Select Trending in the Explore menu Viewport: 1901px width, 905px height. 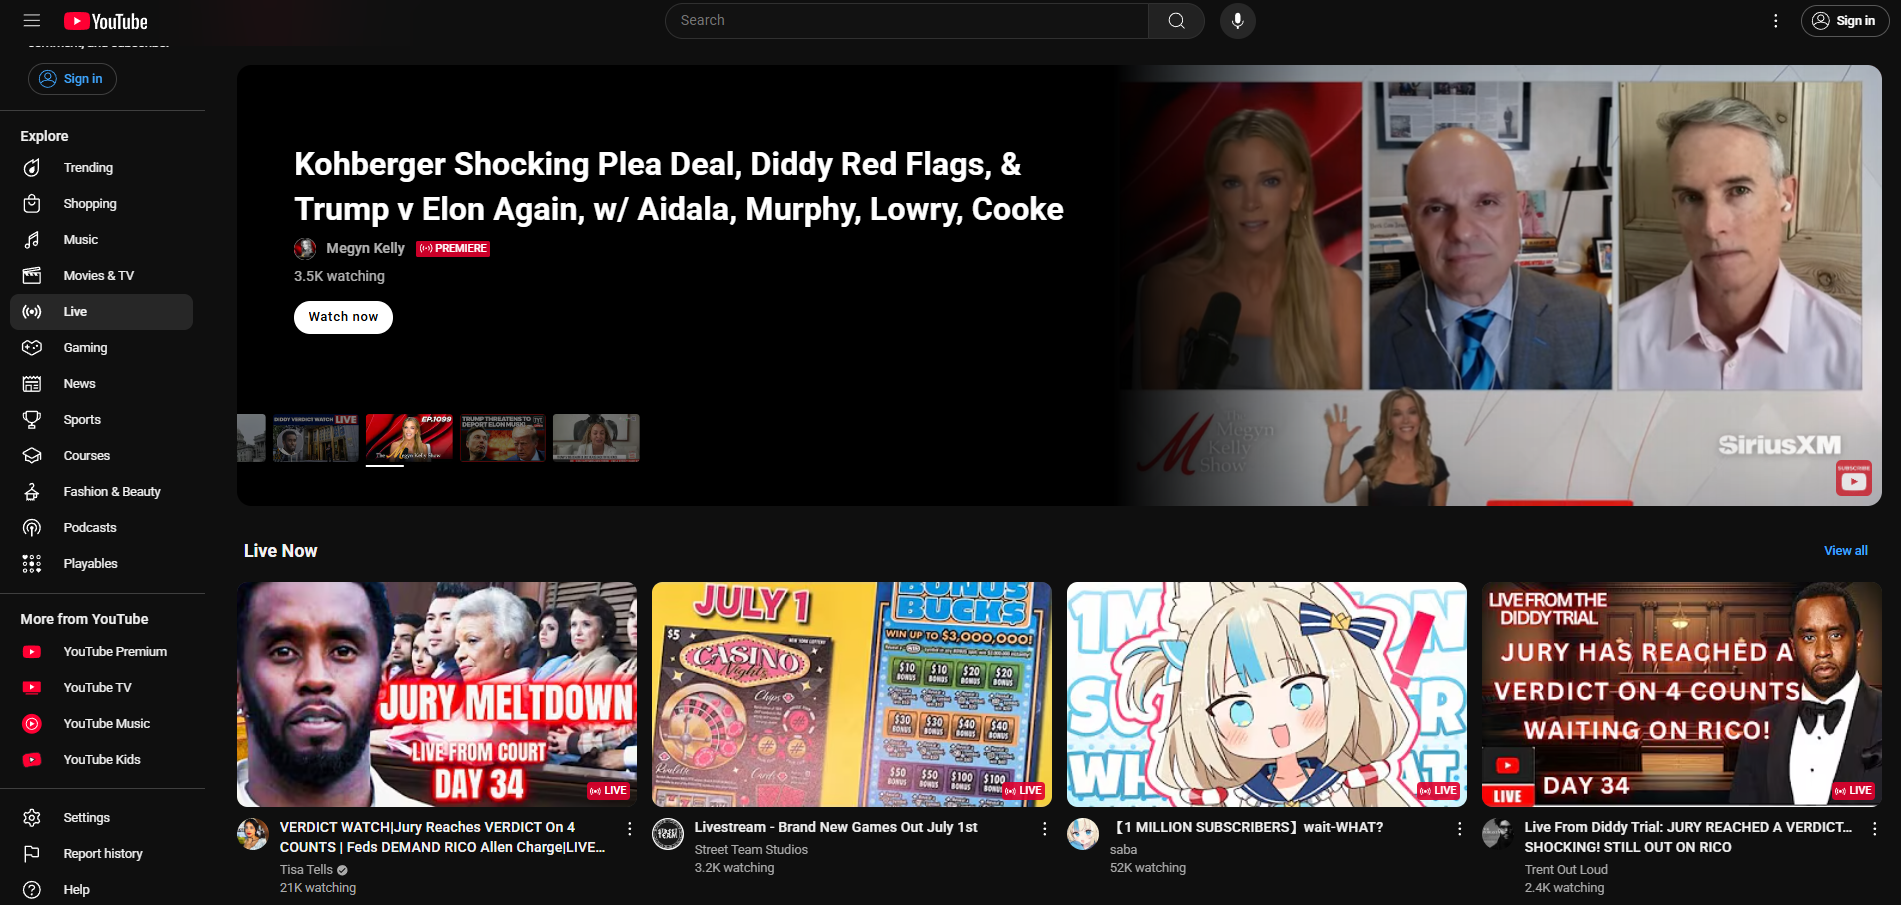tap(101, 168)
